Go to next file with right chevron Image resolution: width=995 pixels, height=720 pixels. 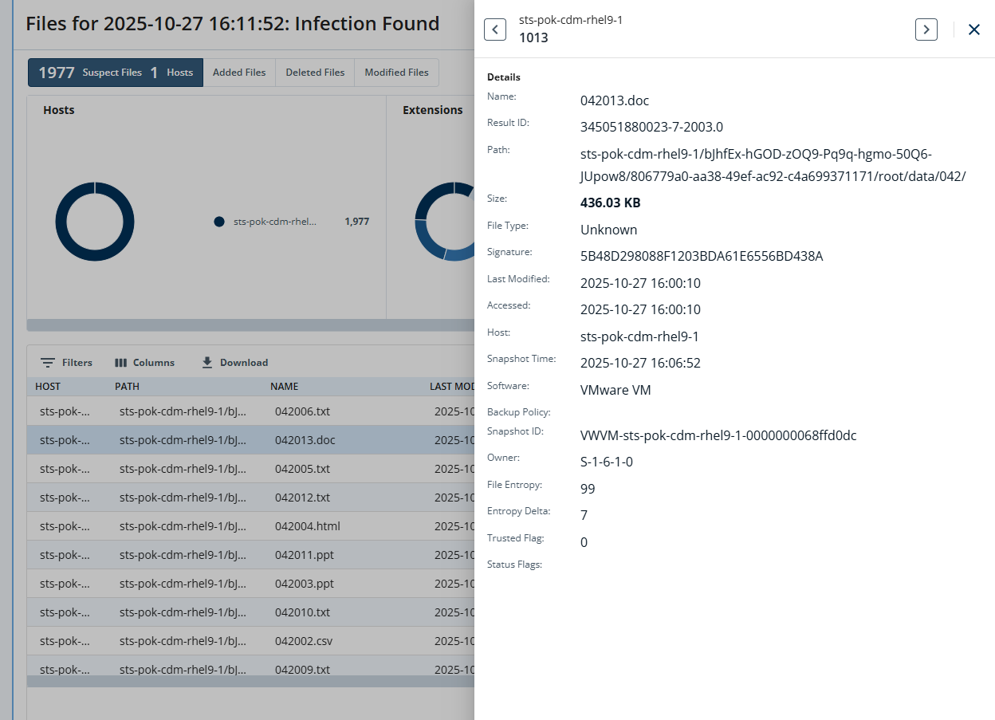(x=926, y=29)
